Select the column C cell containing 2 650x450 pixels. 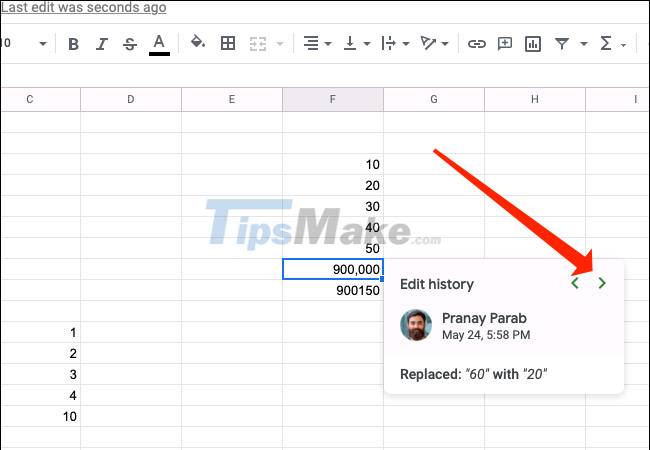tap(41, 353)
